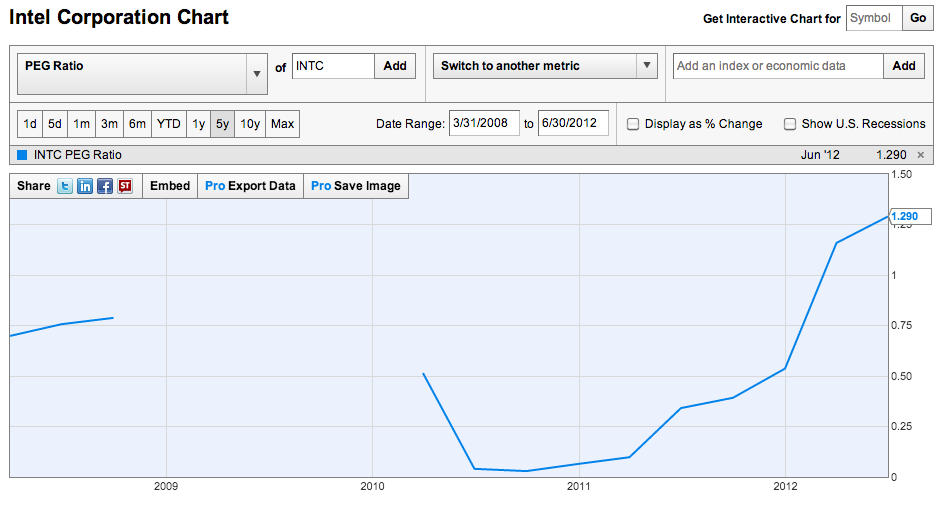
Task: Share chart via StockTwits icon
Action: click(125, 186)
